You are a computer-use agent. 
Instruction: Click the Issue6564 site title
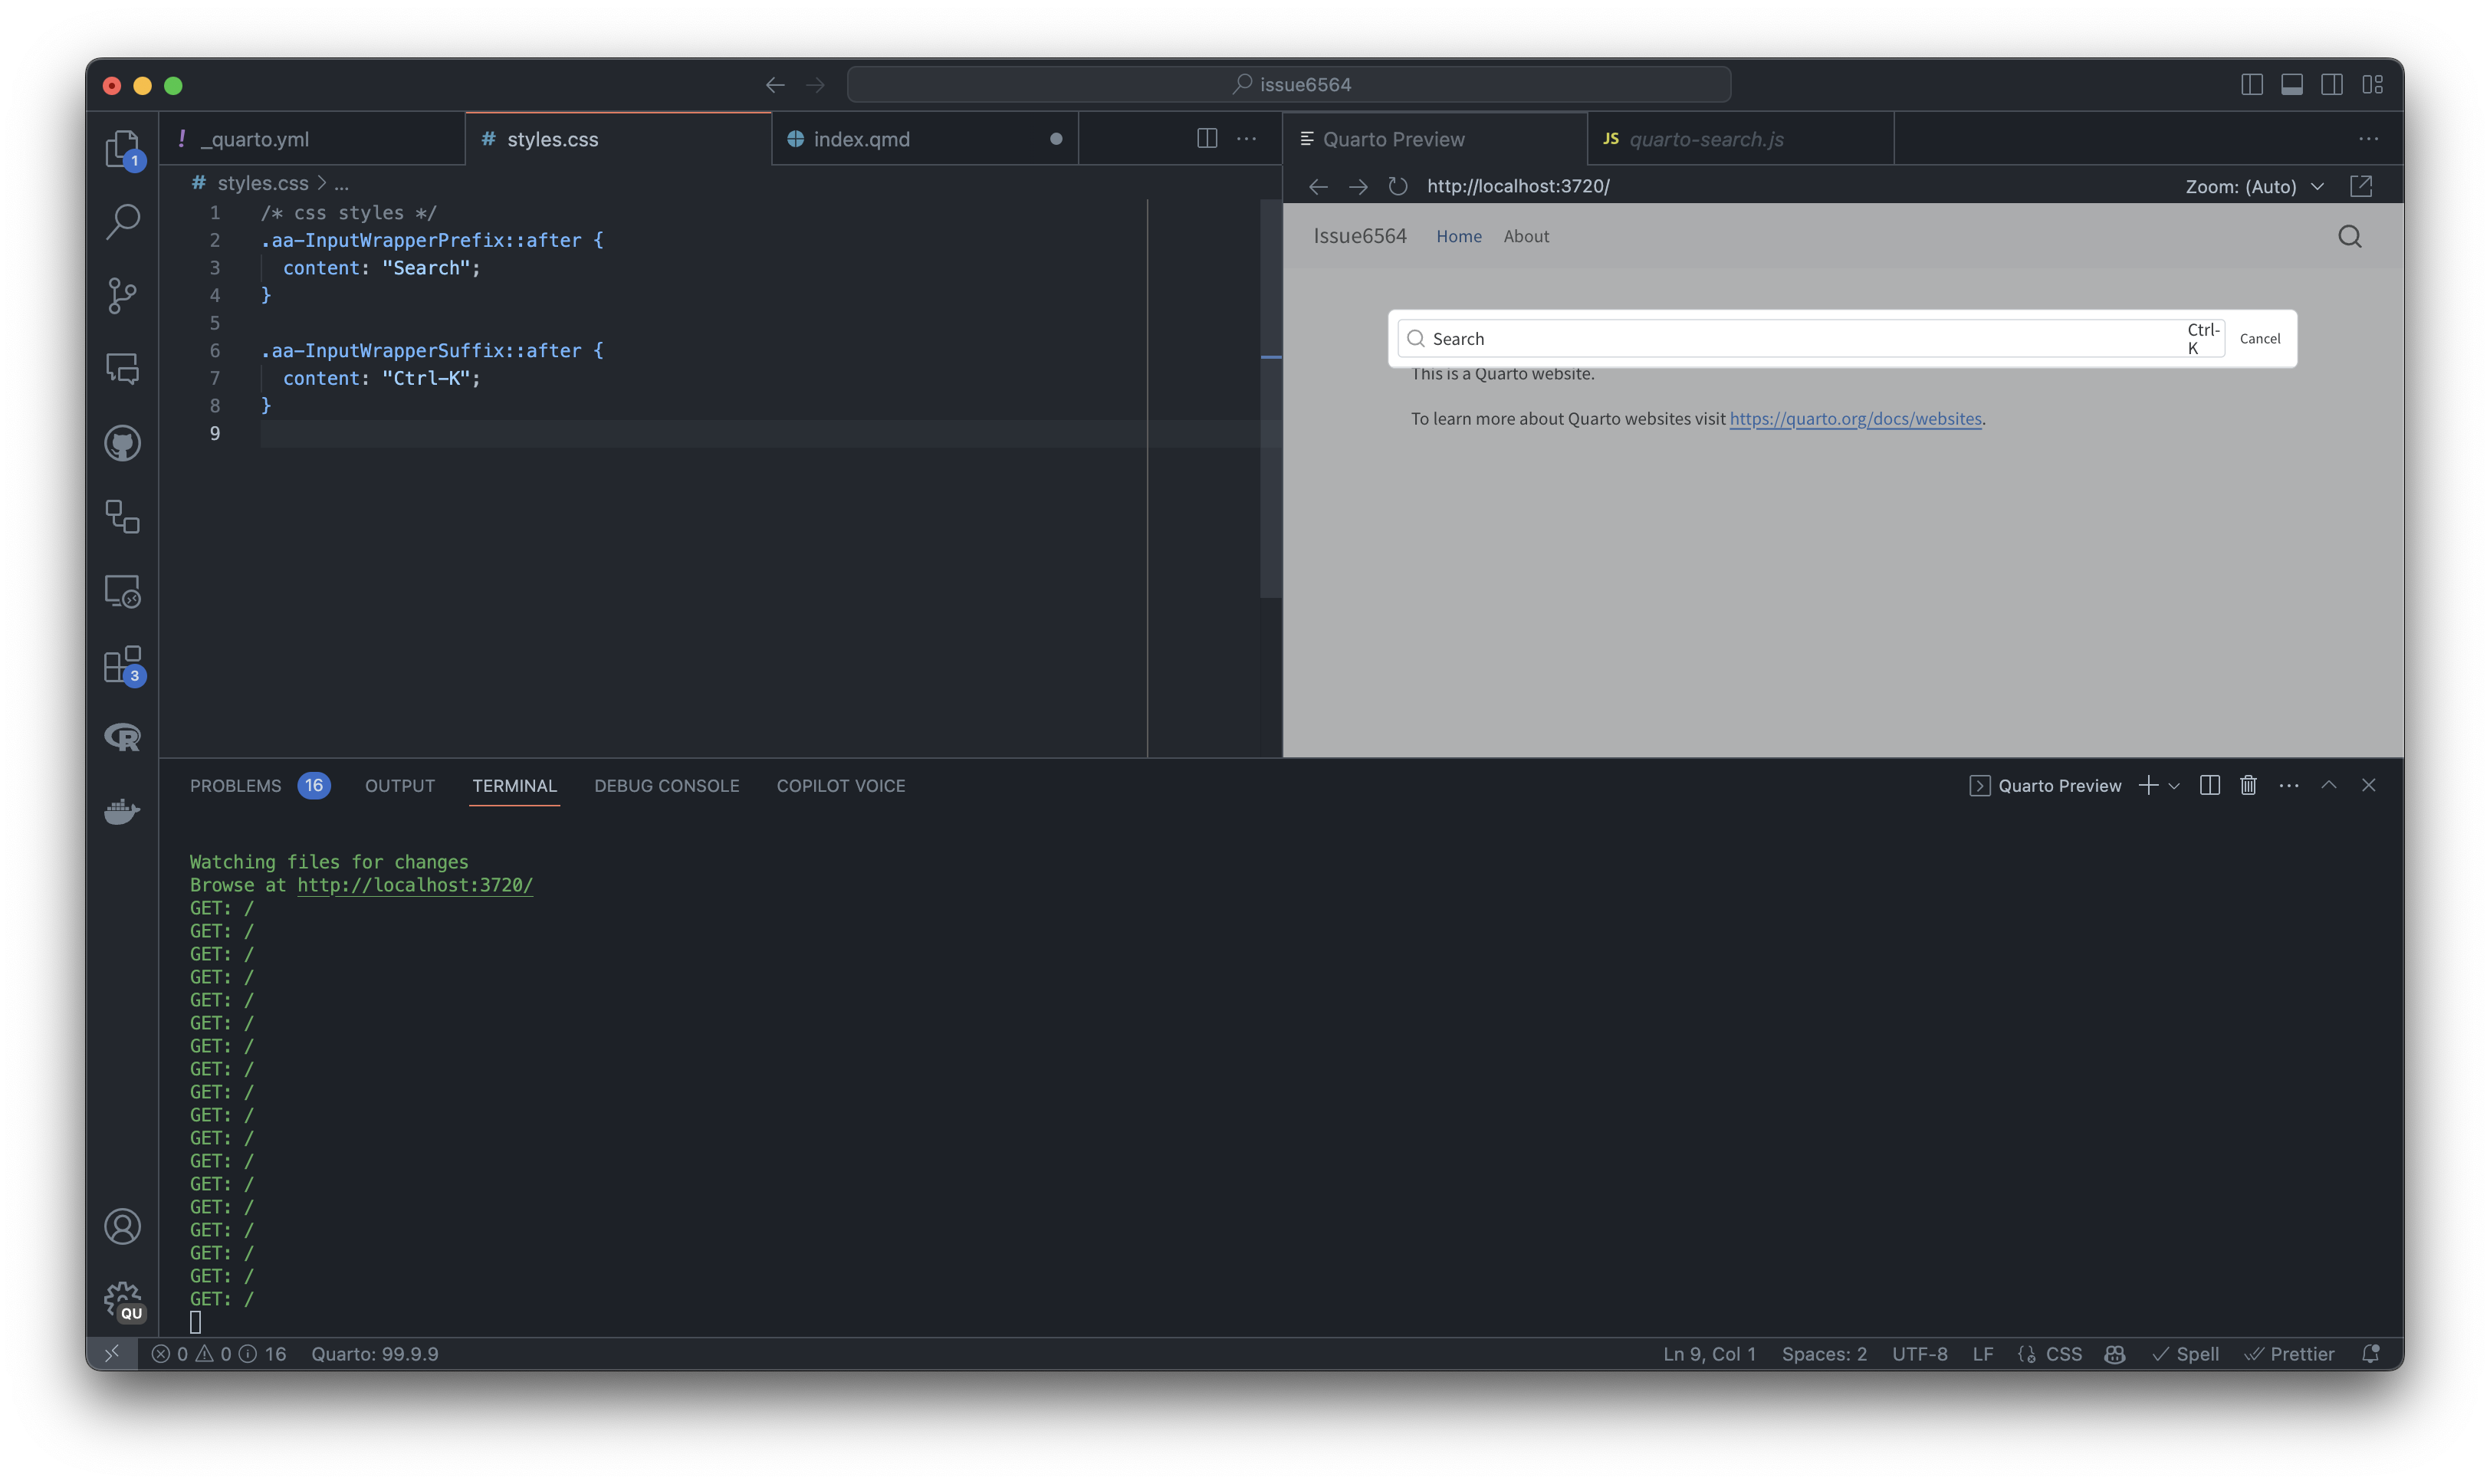click(1360, 236)
